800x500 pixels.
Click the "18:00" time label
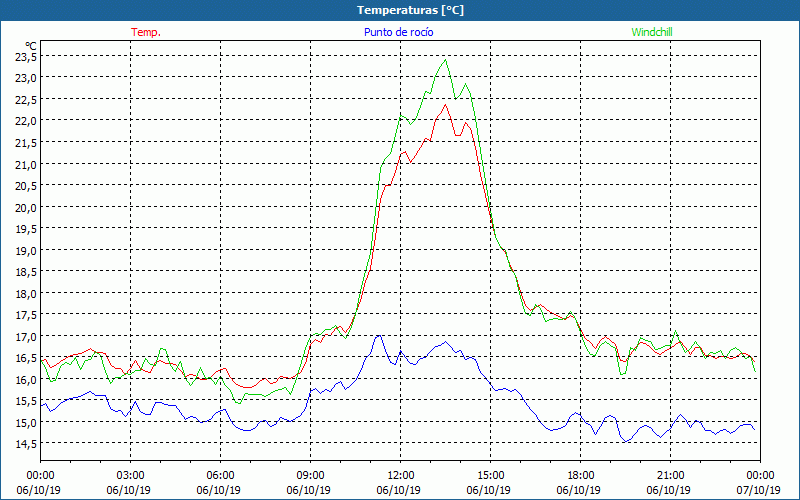point(581,476)
